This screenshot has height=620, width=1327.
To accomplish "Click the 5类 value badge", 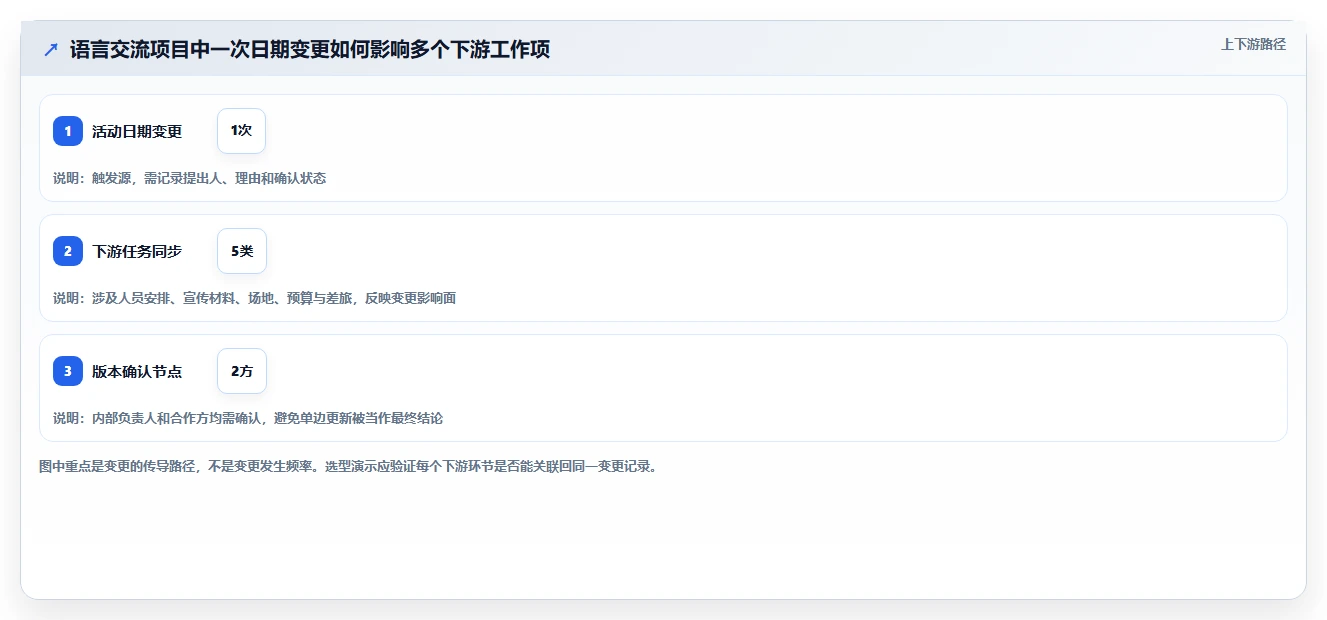I will point(242,251).
